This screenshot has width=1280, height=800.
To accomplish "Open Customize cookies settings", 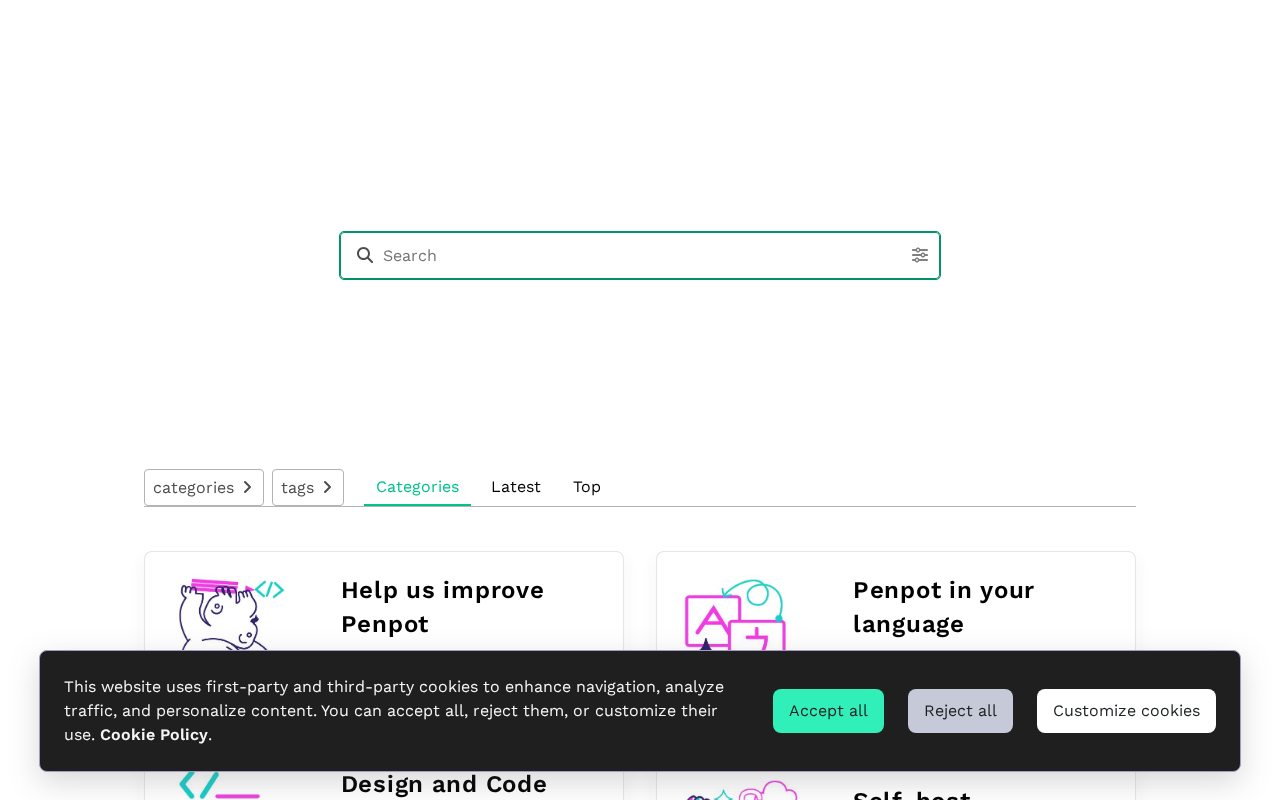I will (1126, 711).
